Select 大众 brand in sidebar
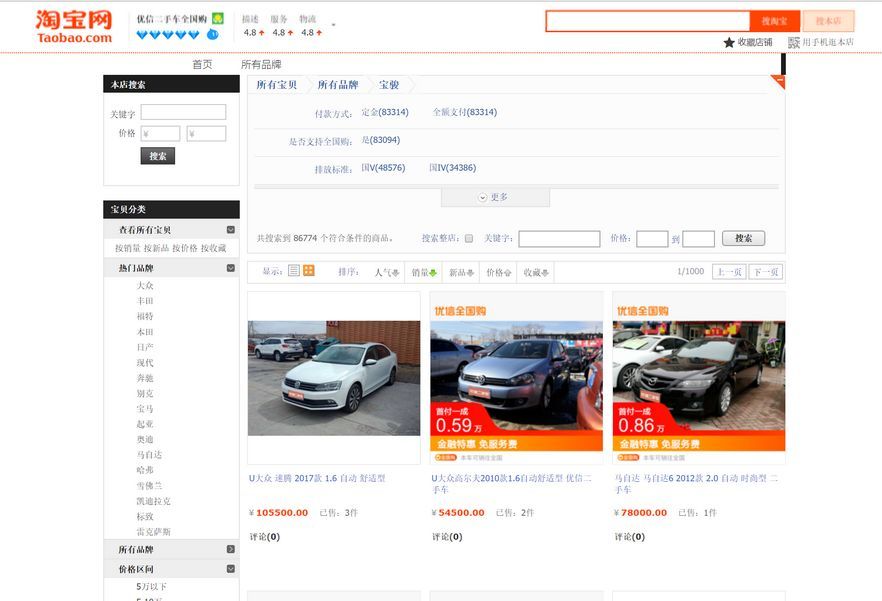882x601 pixels. [x=145, y=285]
